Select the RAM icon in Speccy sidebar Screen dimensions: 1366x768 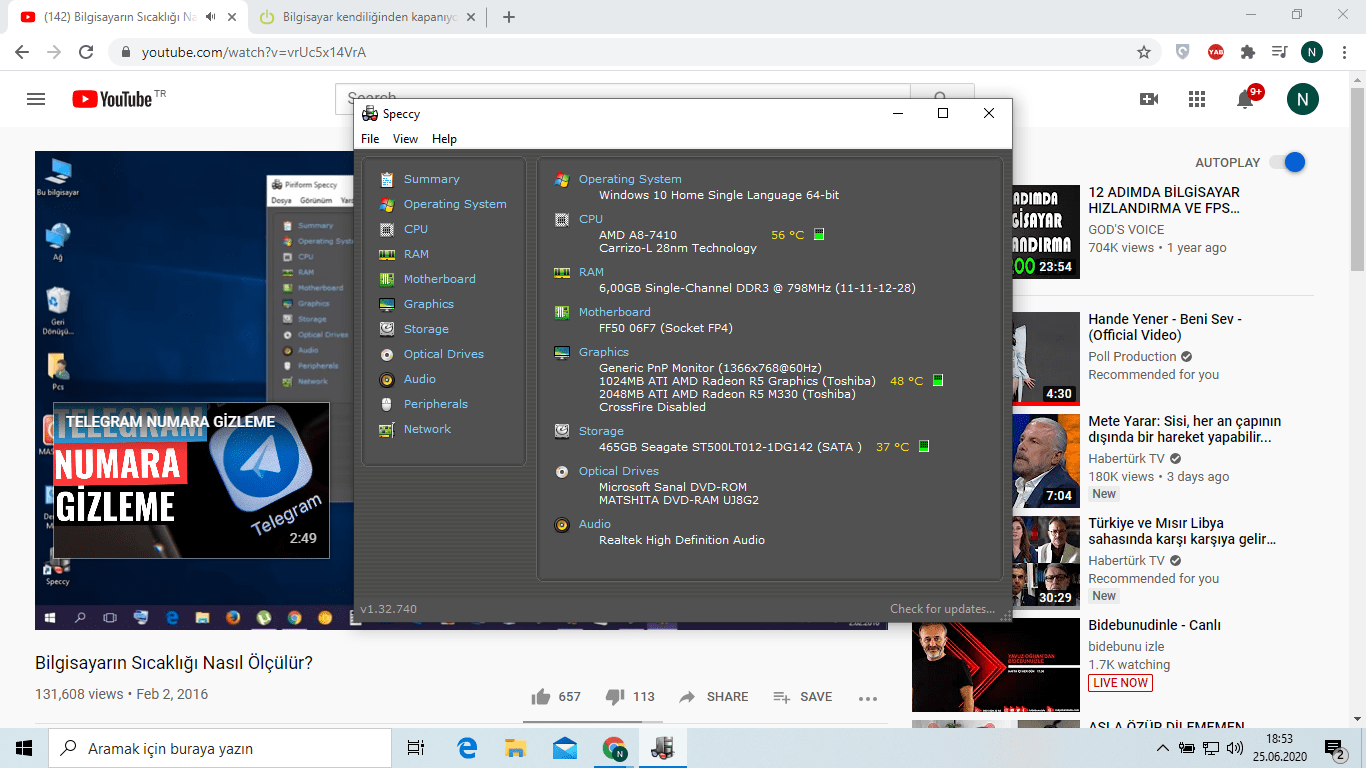pyautogui.click(x=387, y=255)
